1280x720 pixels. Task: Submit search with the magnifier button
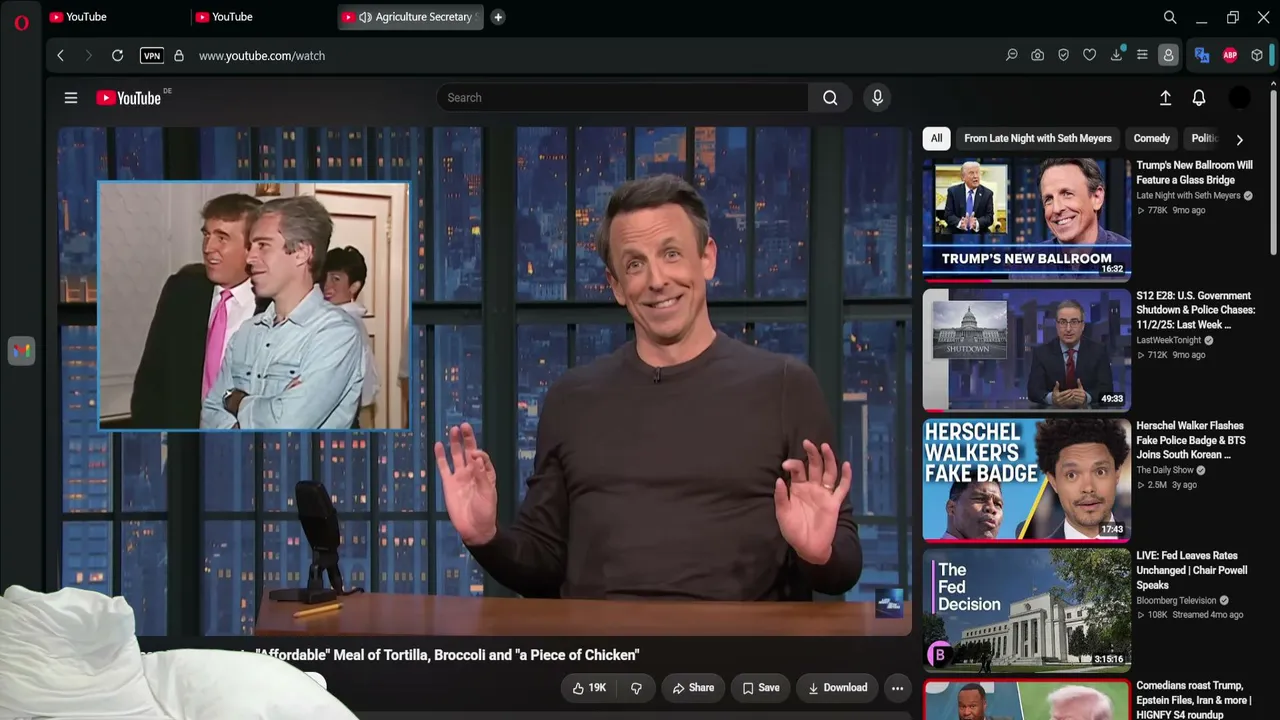pyautogui.click(x=830, y=98)
